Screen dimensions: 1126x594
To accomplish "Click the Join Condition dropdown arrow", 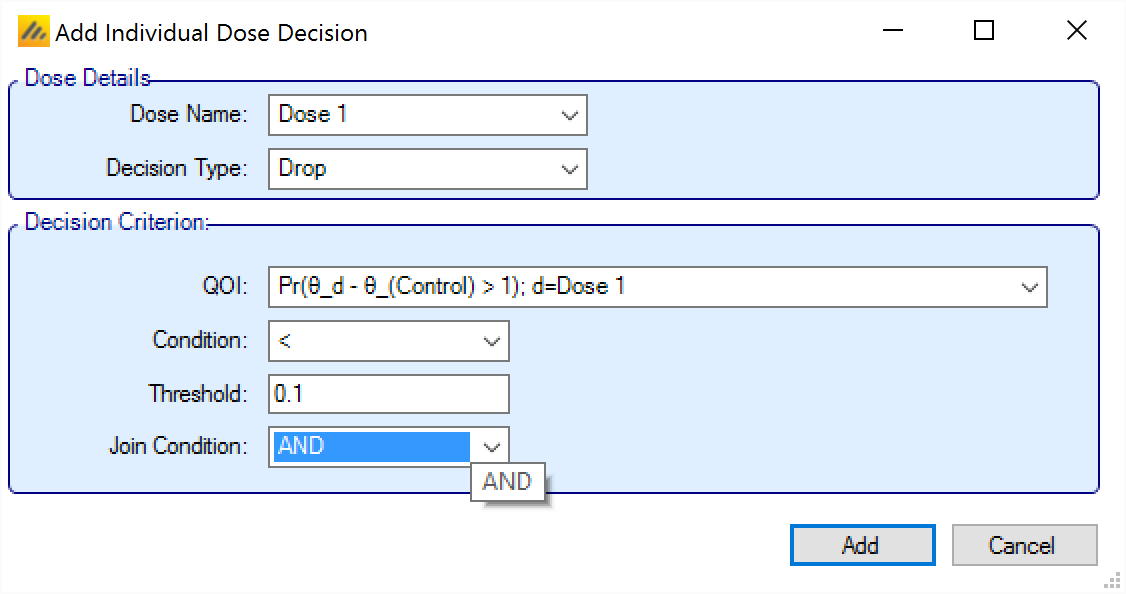I will 491,446.
